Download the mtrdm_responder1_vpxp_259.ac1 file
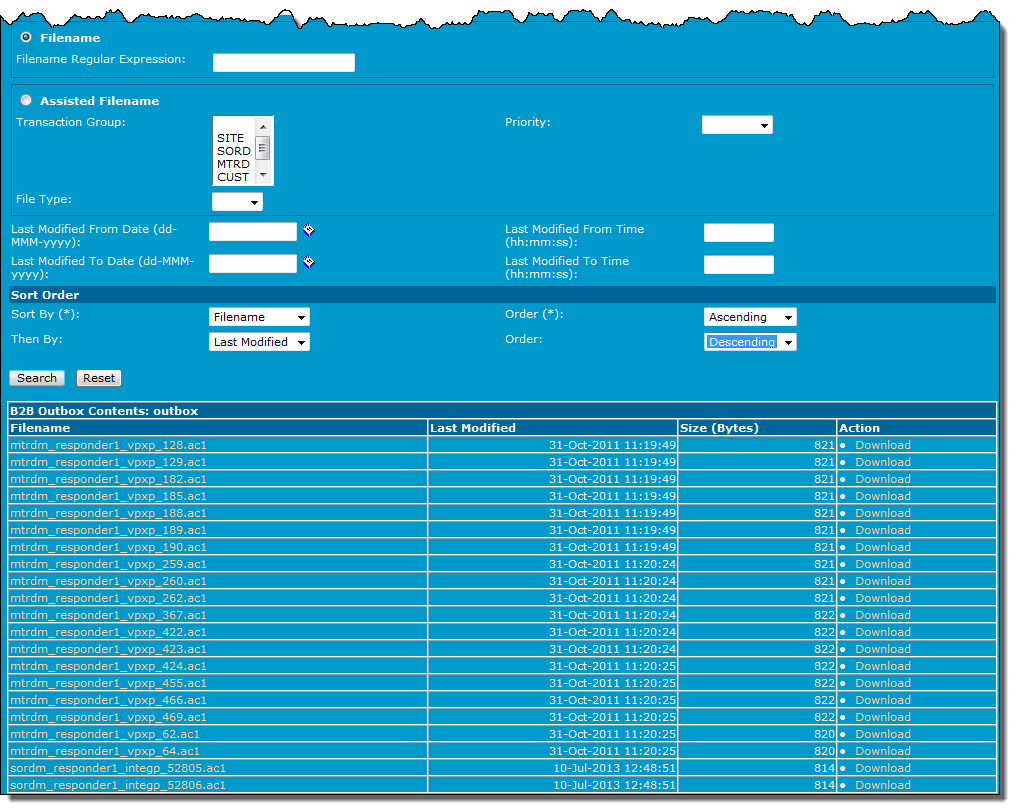Image resolution: width=1016 pixels, height=811 pixels. [882, 564]
